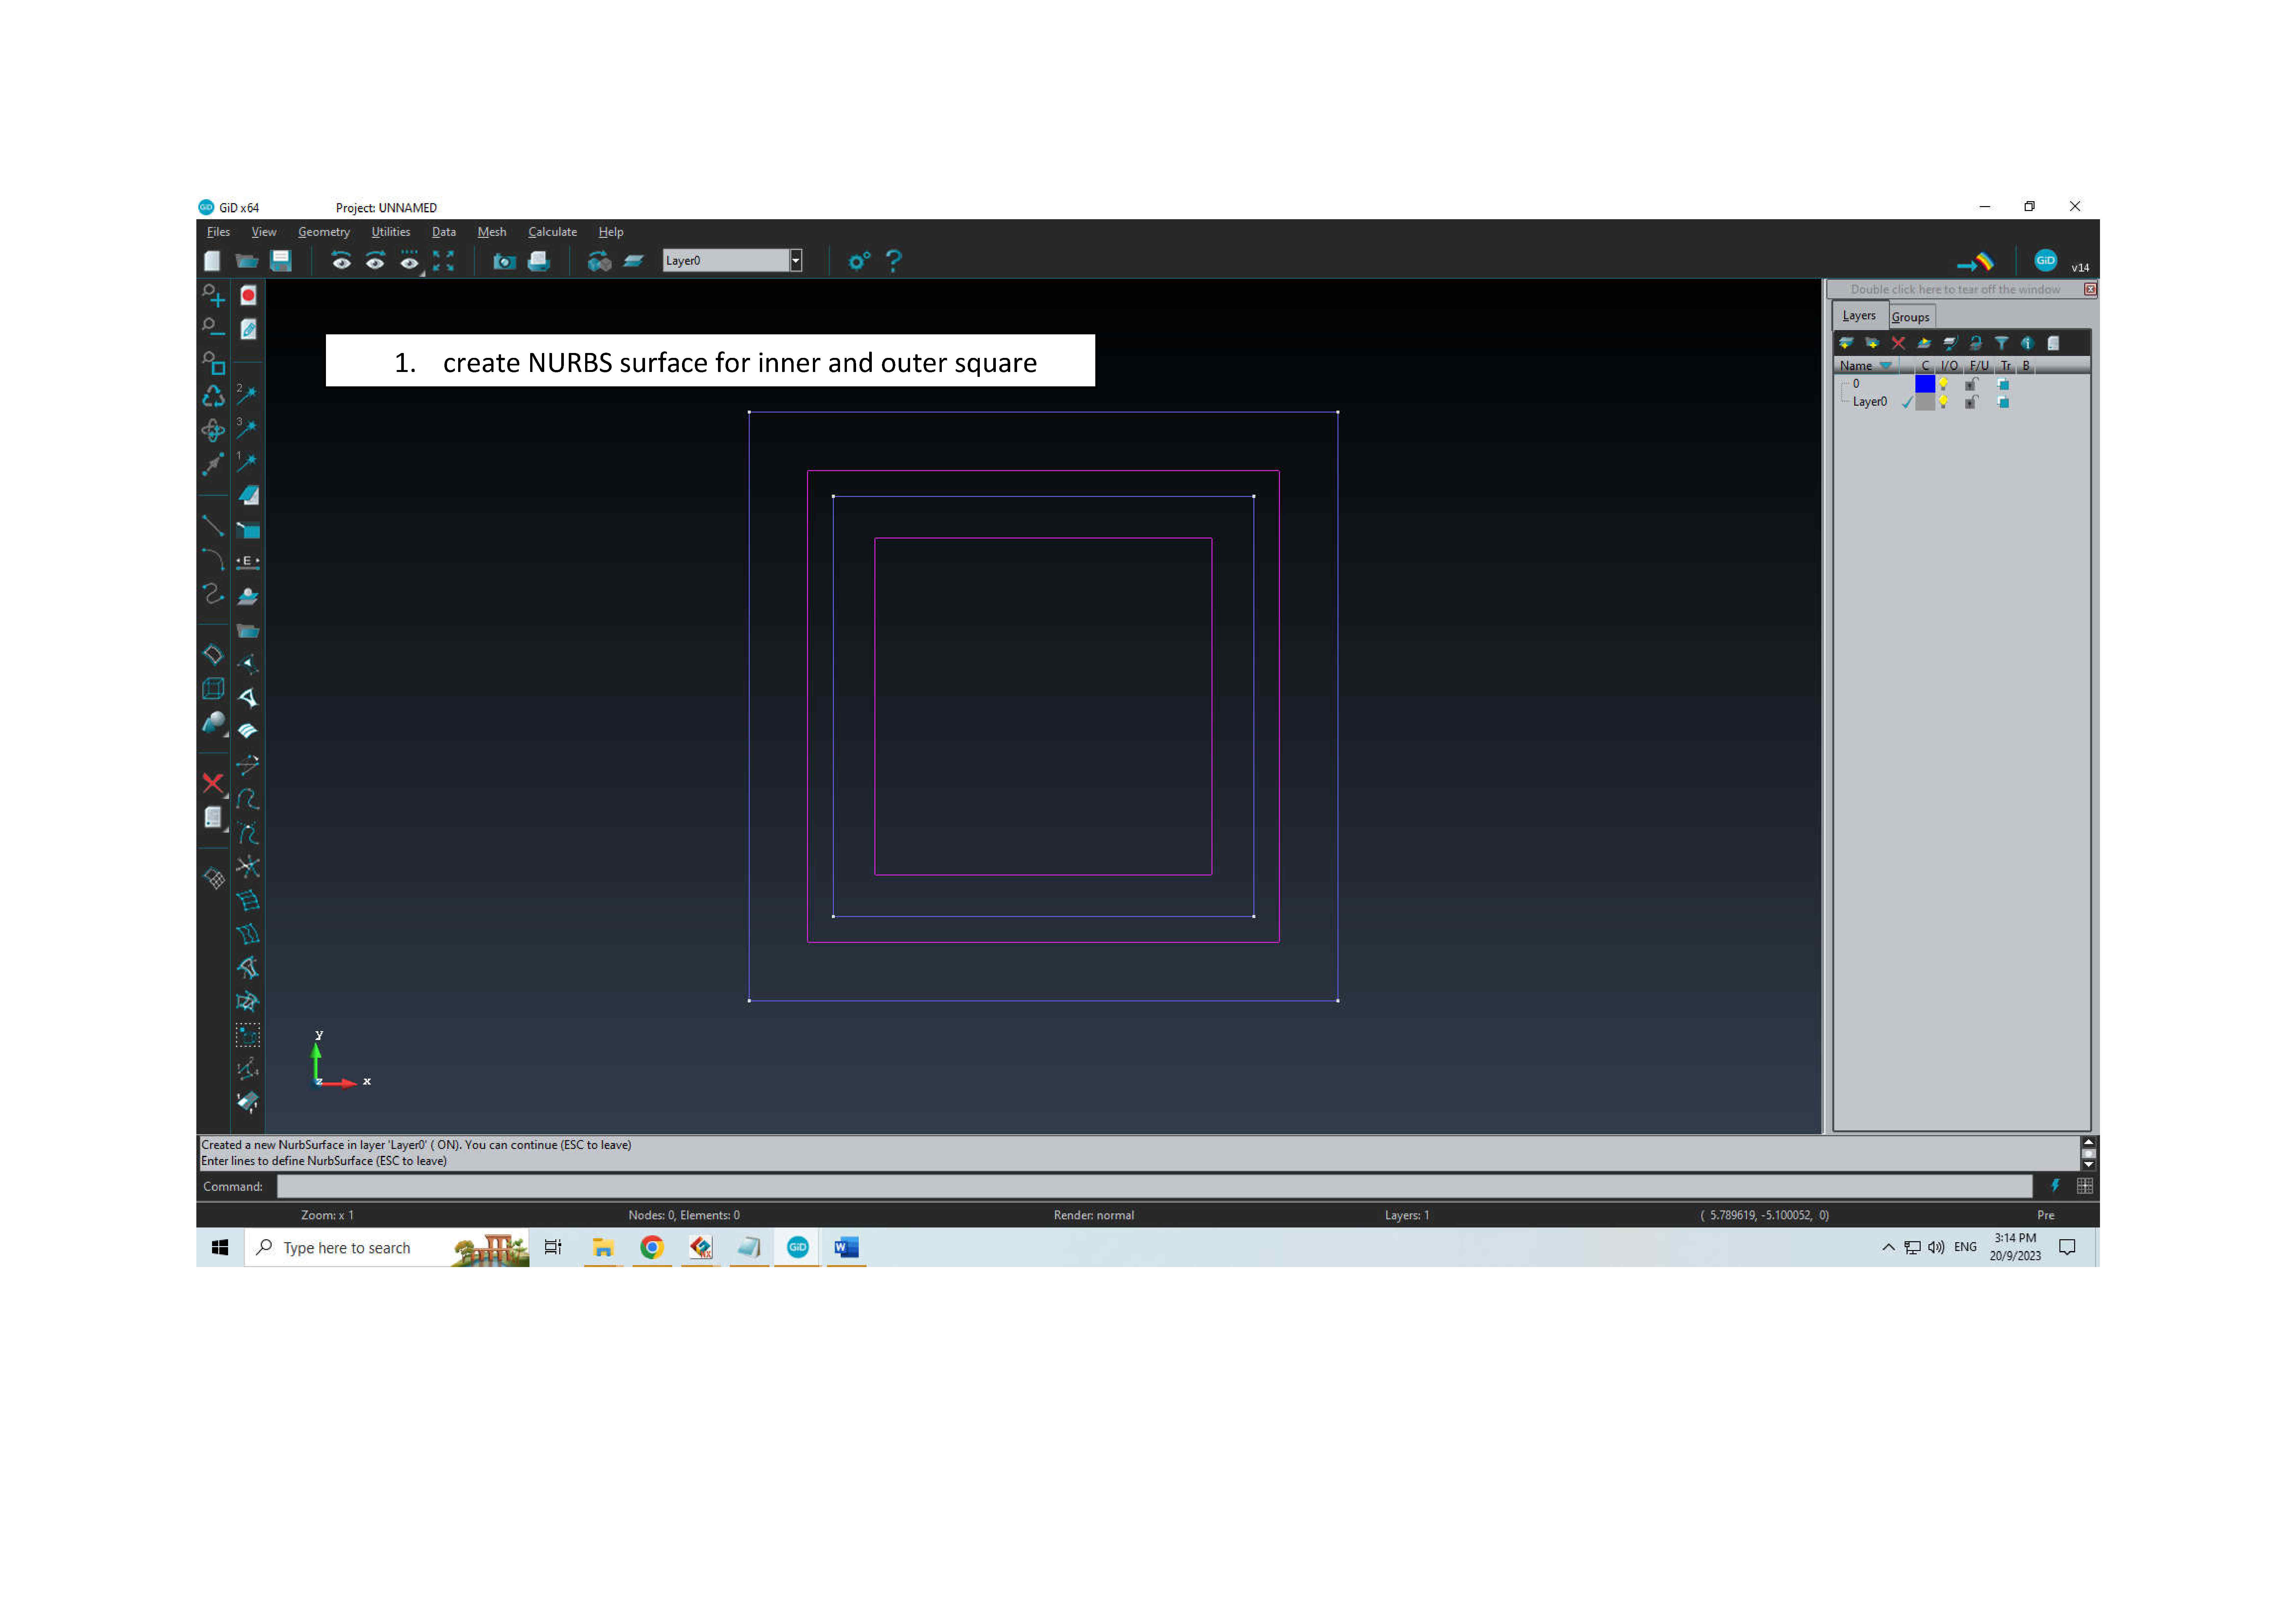The width and height of the screenshot is (2296, 1623).
Task: Open the Geometry menu
Action: point(324,232)
